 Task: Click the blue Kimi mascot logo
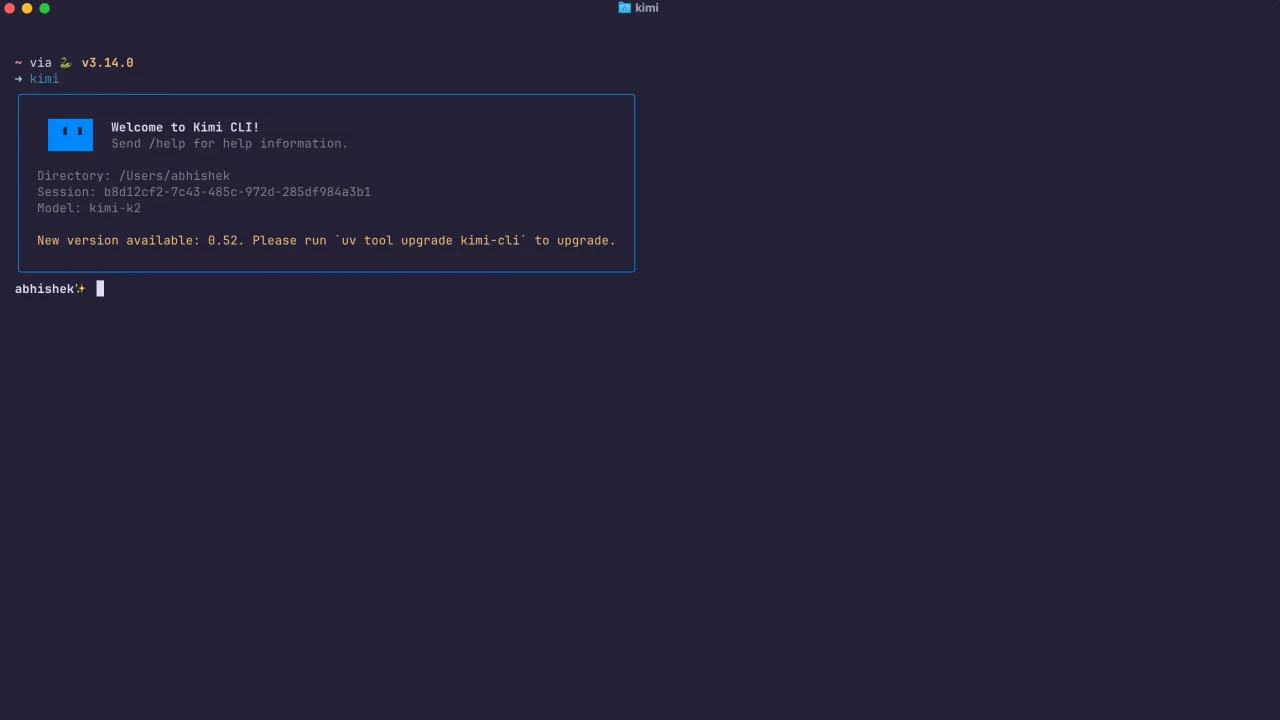pyautogui.click(x=70, y=135)
